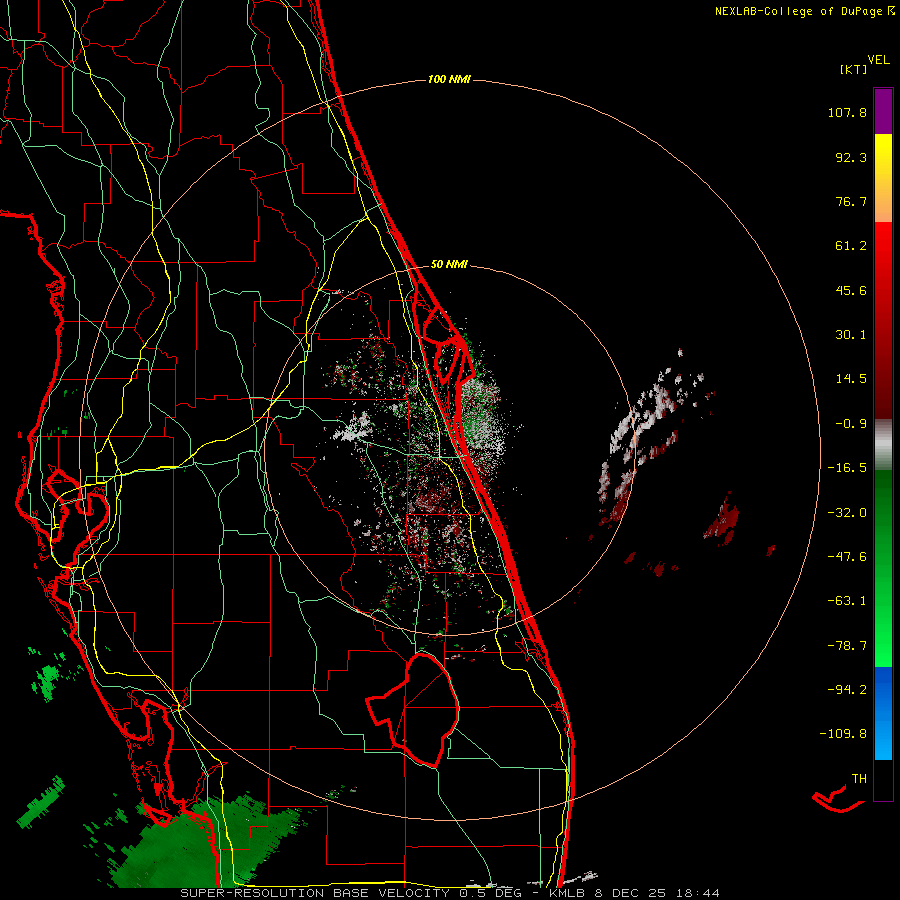This screenshot has width=900, height=900.
Task: Click the blue segment of the color bar
Action: [883, 713]
